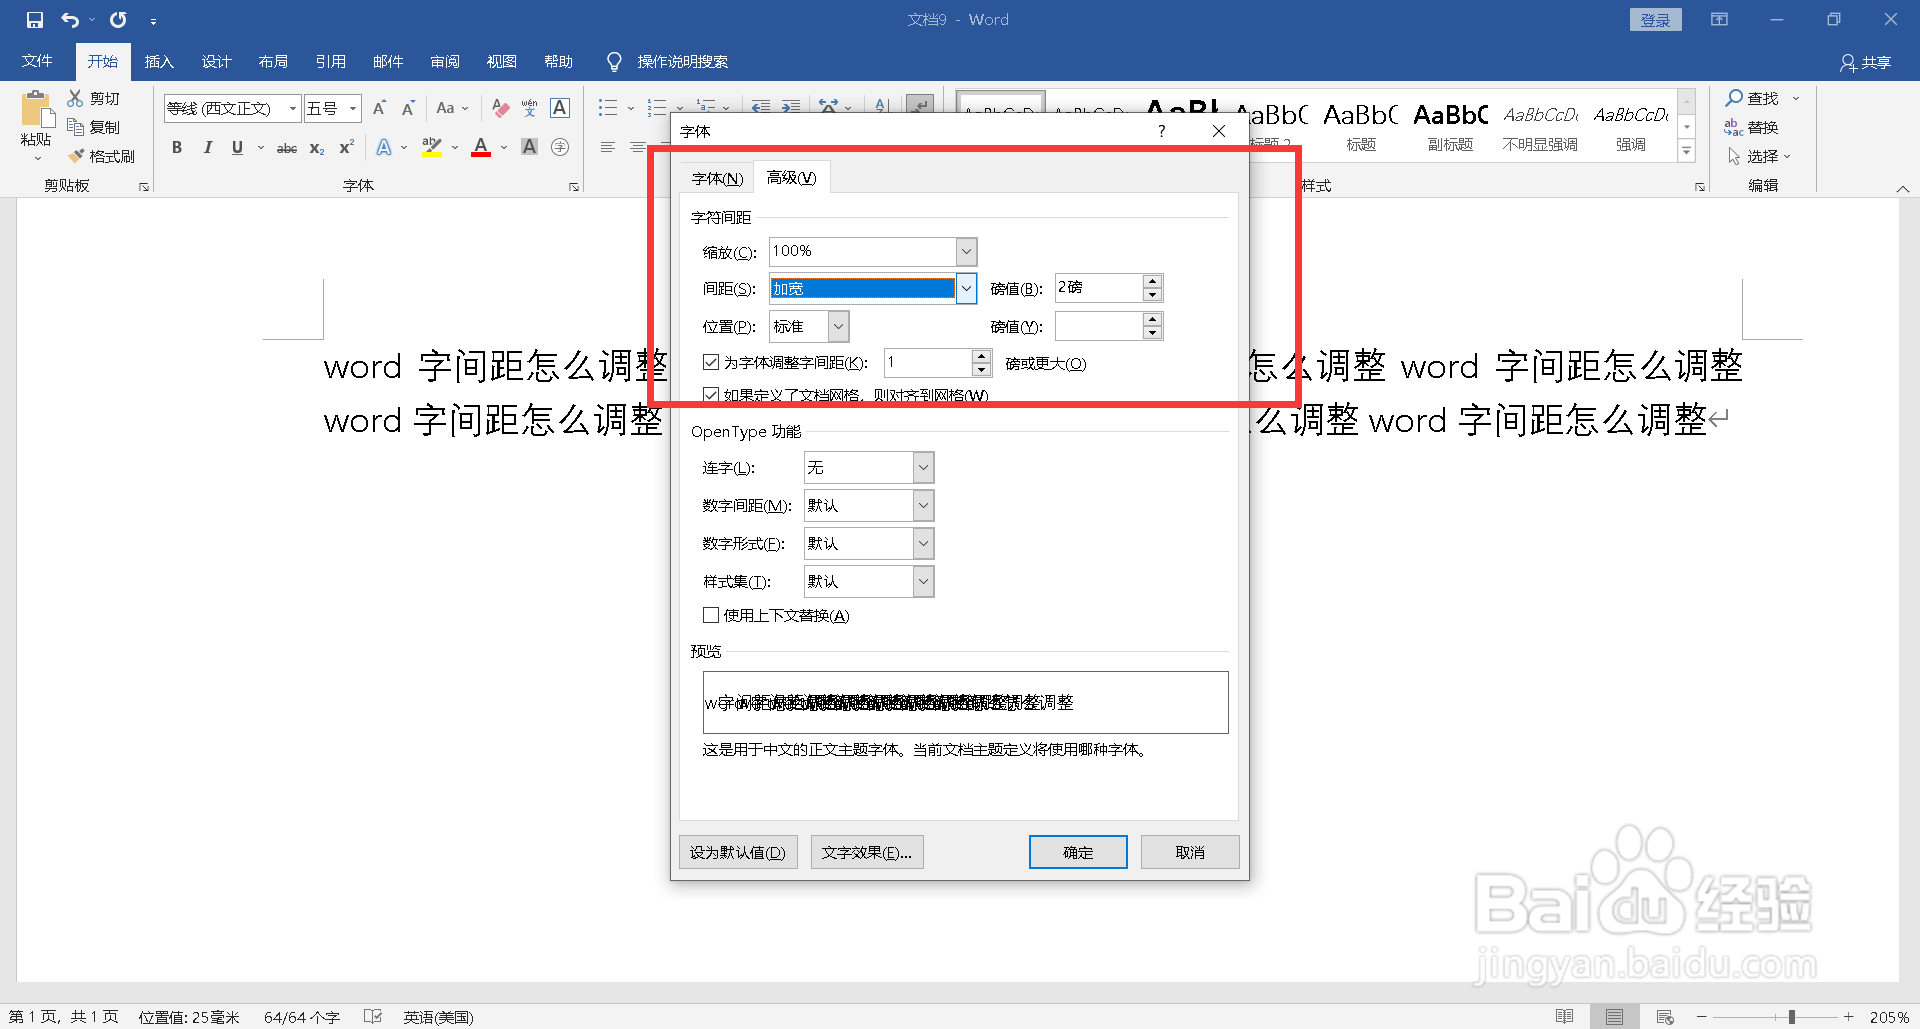Screen dimensions: 1920x1029
Task: Increase 磅值(B) spacing value
Action: pos(1153,281)
